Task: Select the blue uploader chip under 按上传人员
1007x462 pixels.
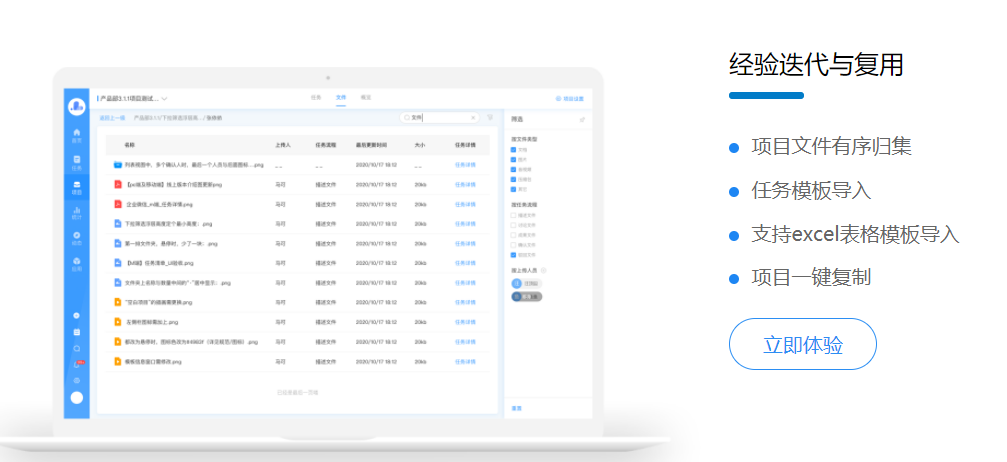Action: point(527,283)
